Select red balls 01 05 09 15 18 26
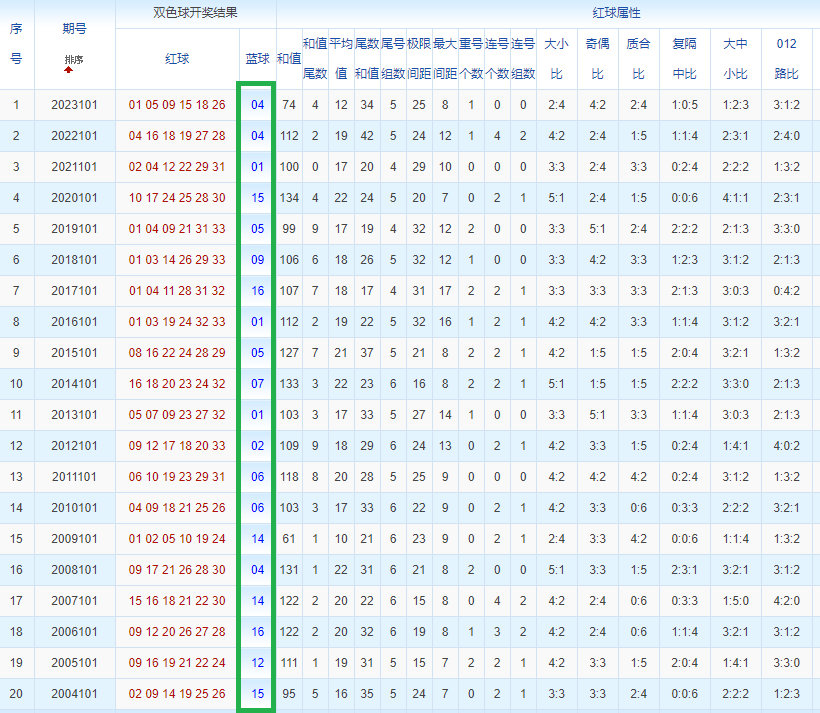The image size is (820, 713). [177, 105]
